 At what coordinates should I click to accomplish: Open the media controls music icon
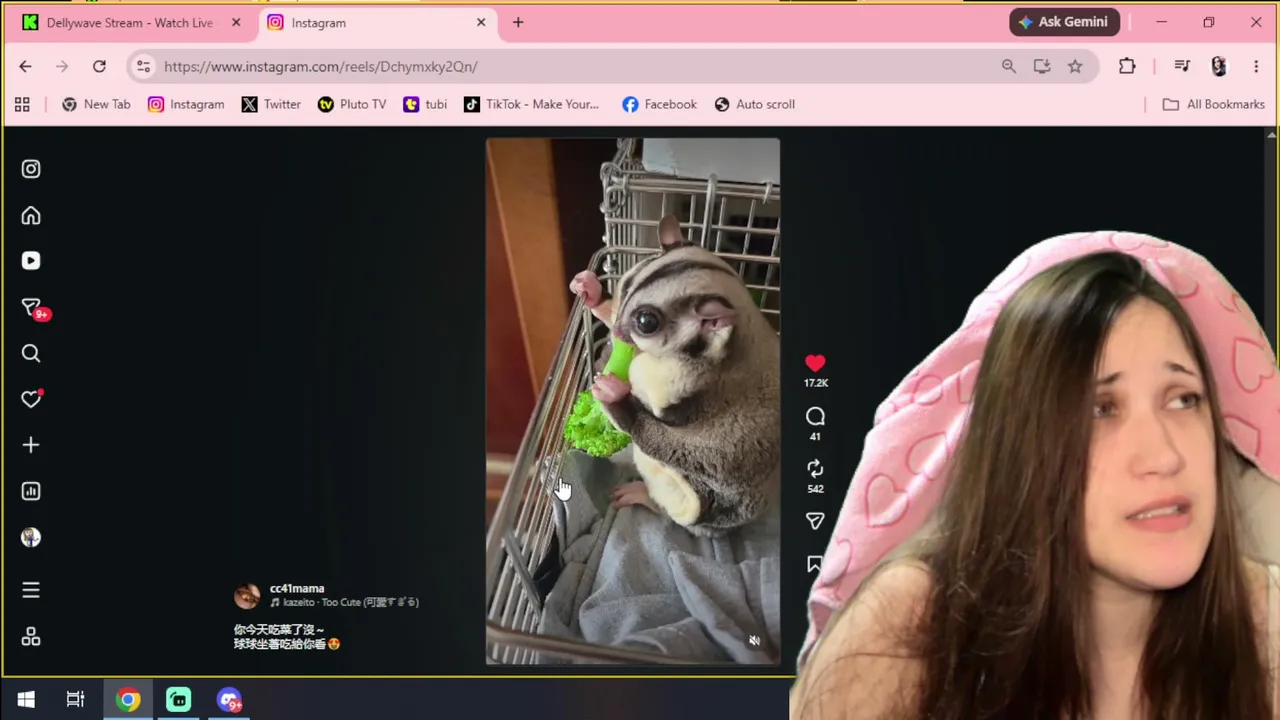pyautogui.click(x=1182, y=66)
